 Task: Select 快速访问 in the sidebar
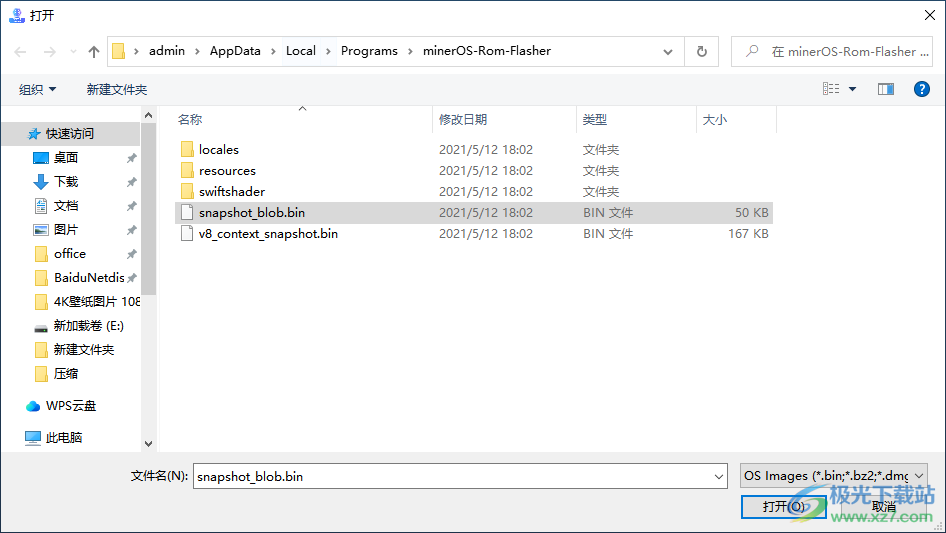[x=70, y=133]
